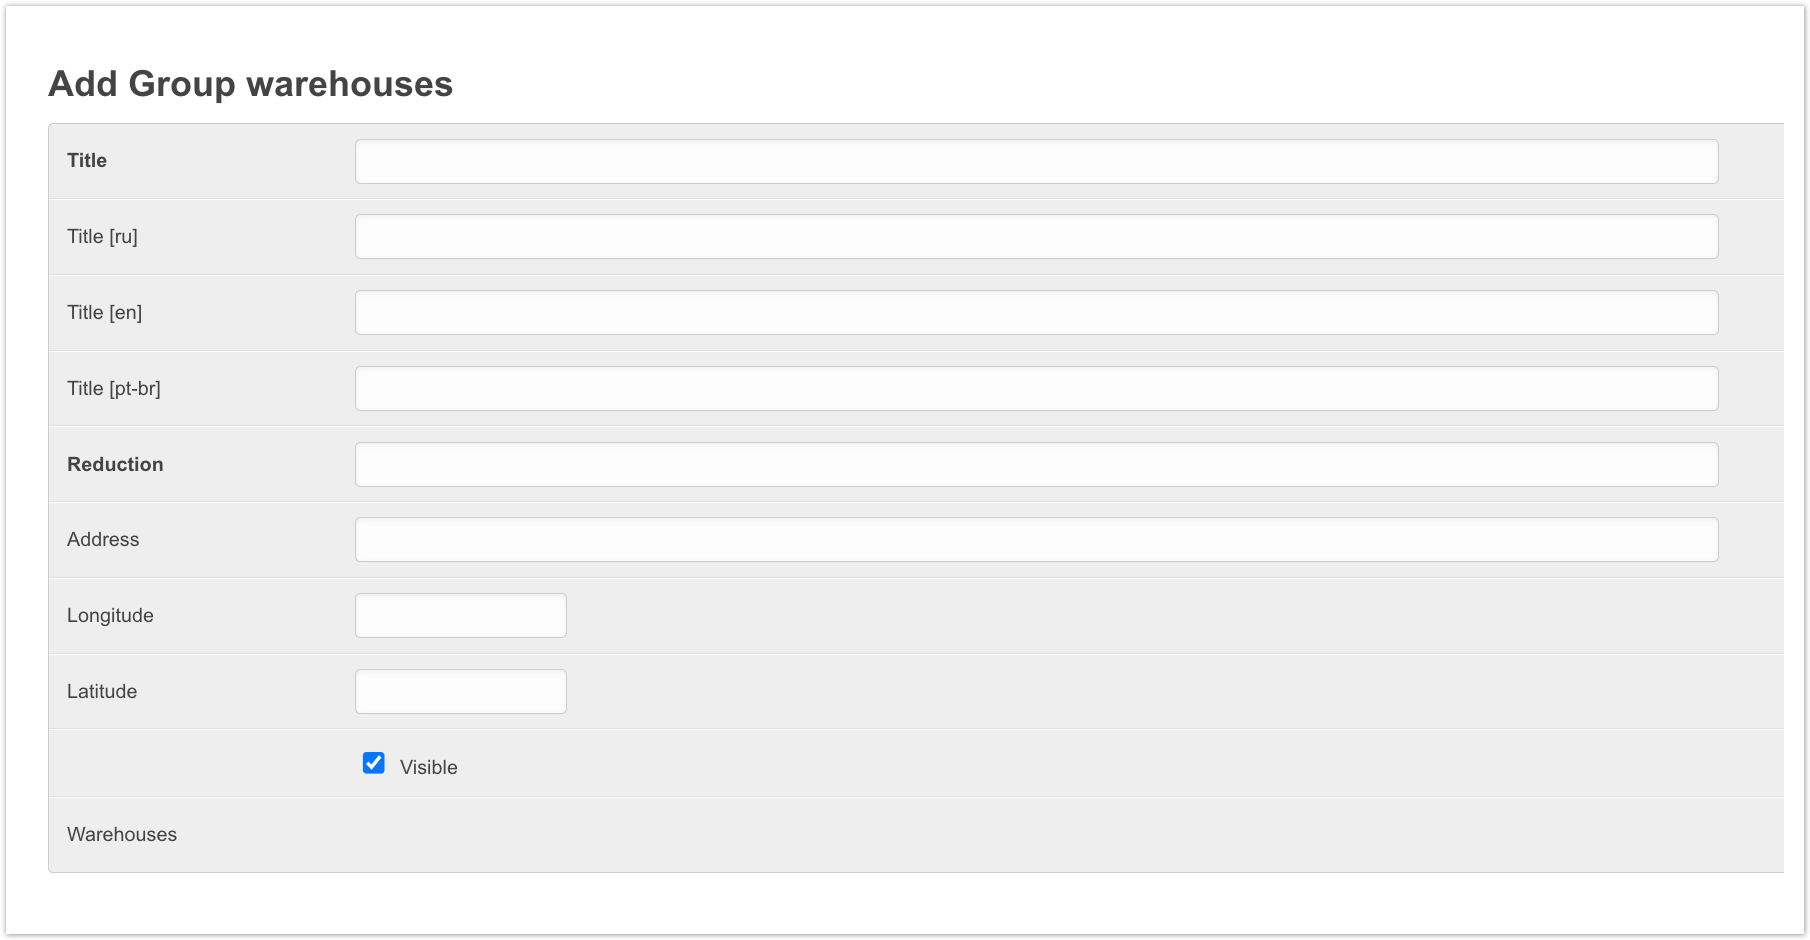Click the Address text field
The image size is (1810, 940).
click(x=1036, y=540)
